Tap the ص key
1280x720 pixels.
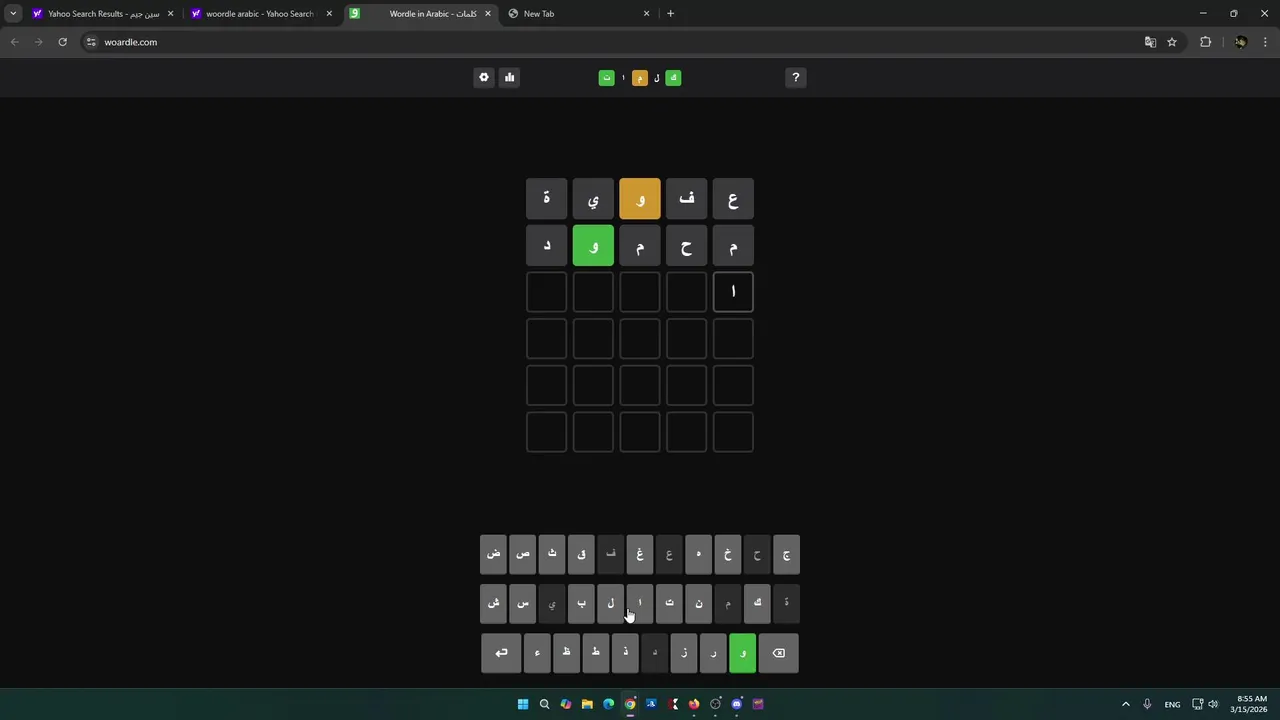pyautogui.click(x=523, y=554)
